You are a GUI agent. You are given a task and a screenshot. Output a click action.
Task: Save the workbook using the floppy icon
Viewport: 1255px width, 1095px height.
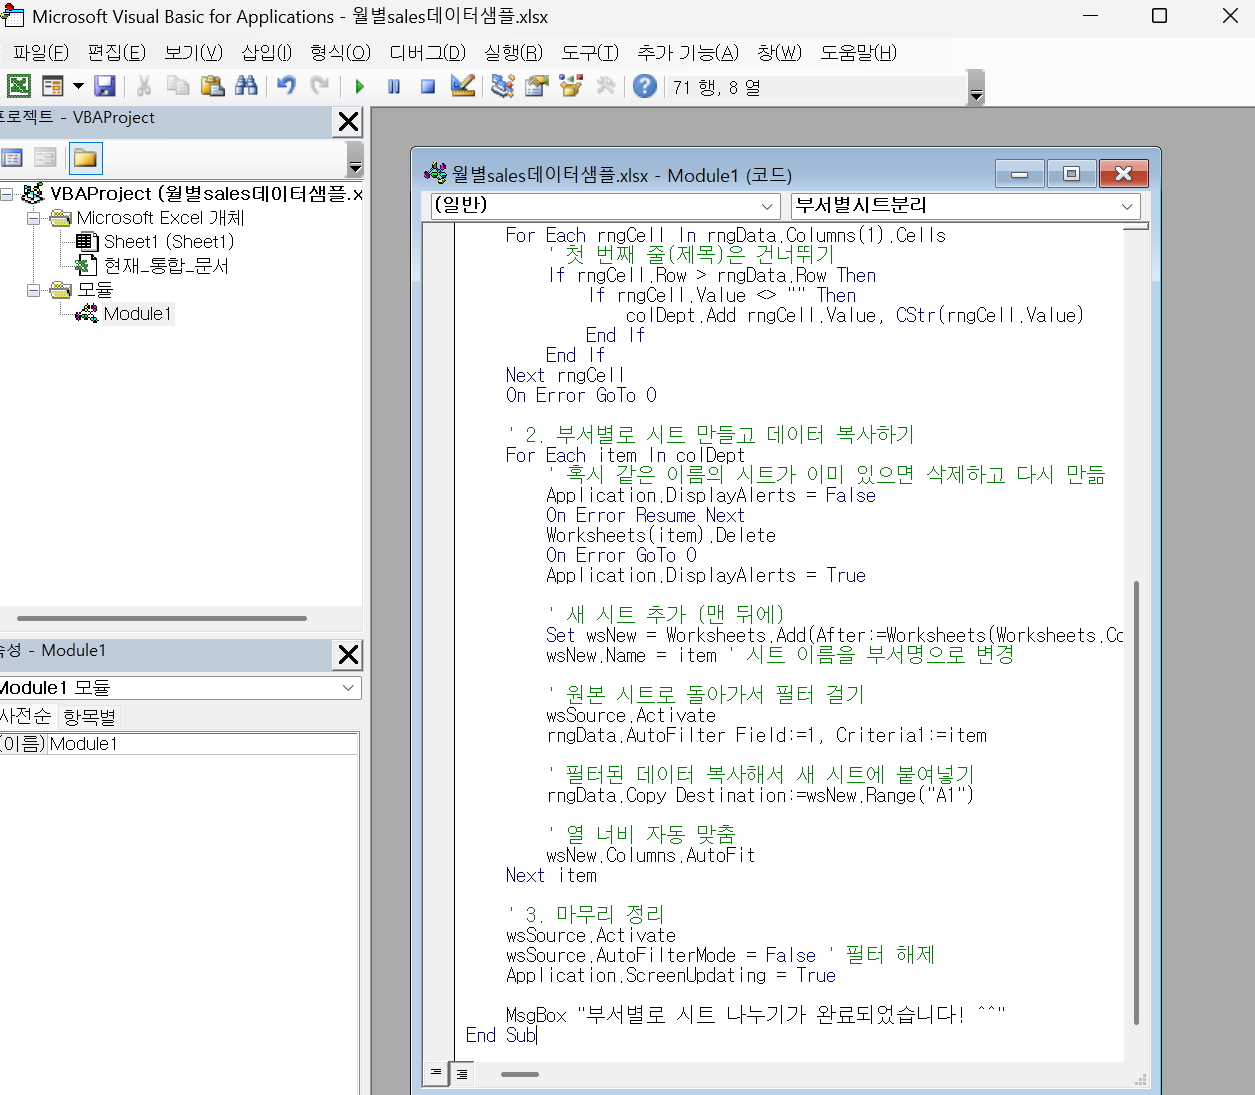click(105, 86)
